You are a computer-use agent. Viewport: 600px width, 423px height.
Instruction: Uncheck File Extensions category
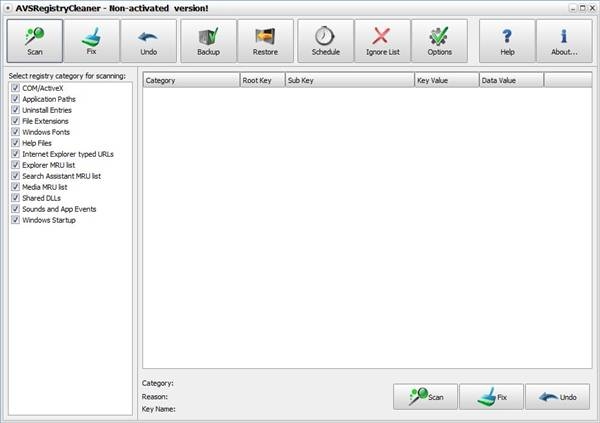15,121
